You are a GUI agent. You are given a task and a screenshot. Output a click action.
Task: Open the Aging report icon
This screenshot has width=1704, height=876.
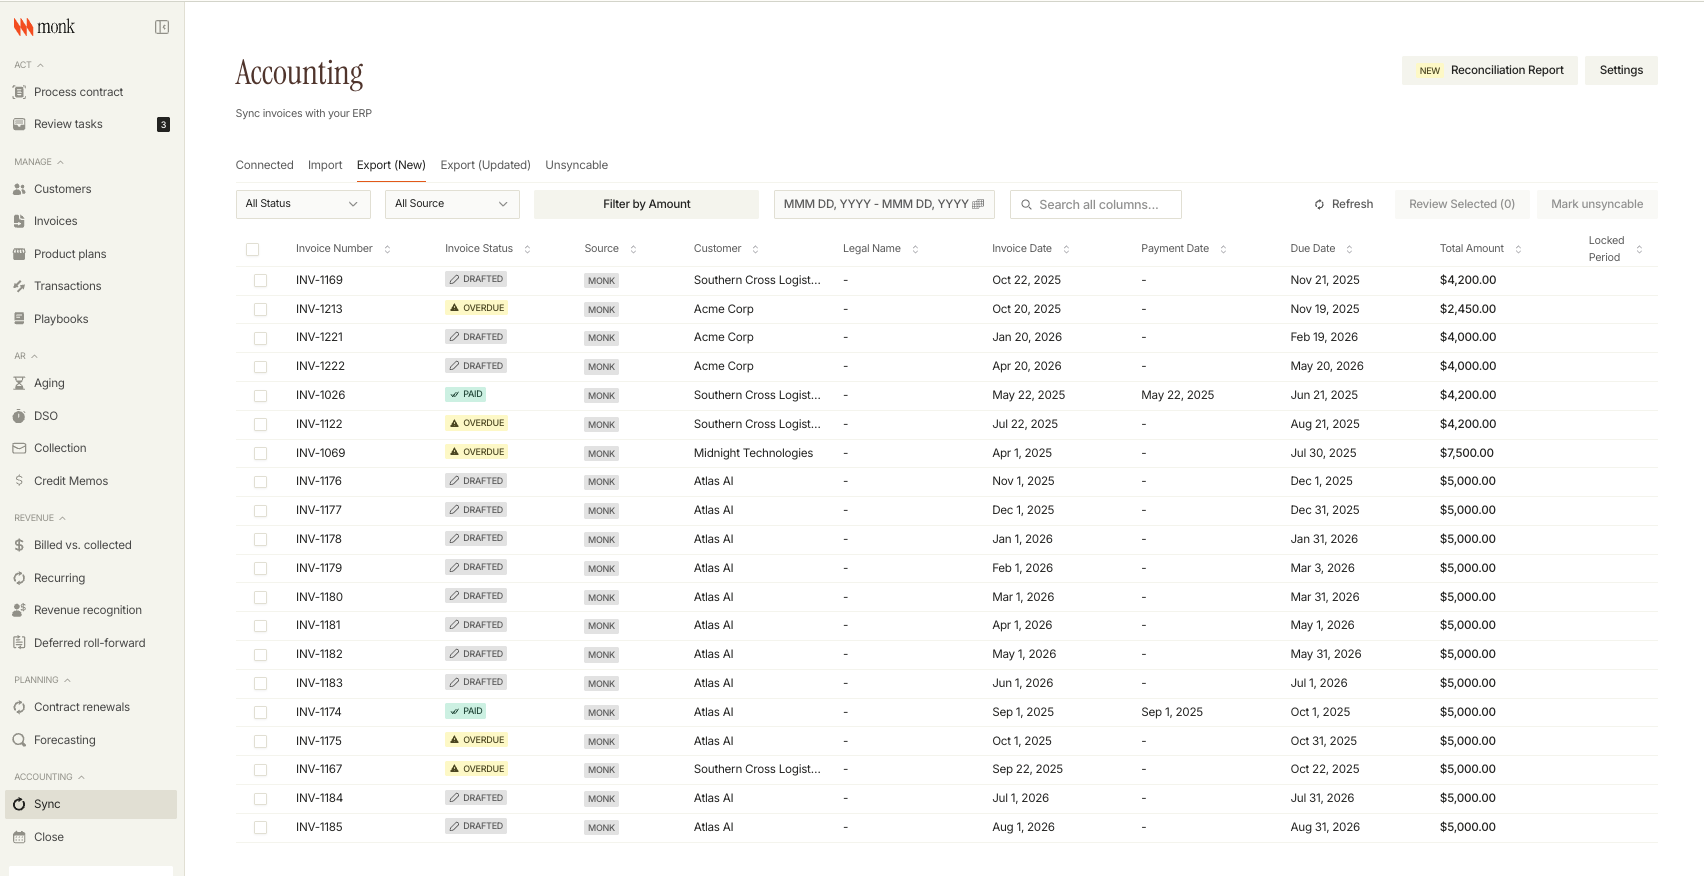19,383
